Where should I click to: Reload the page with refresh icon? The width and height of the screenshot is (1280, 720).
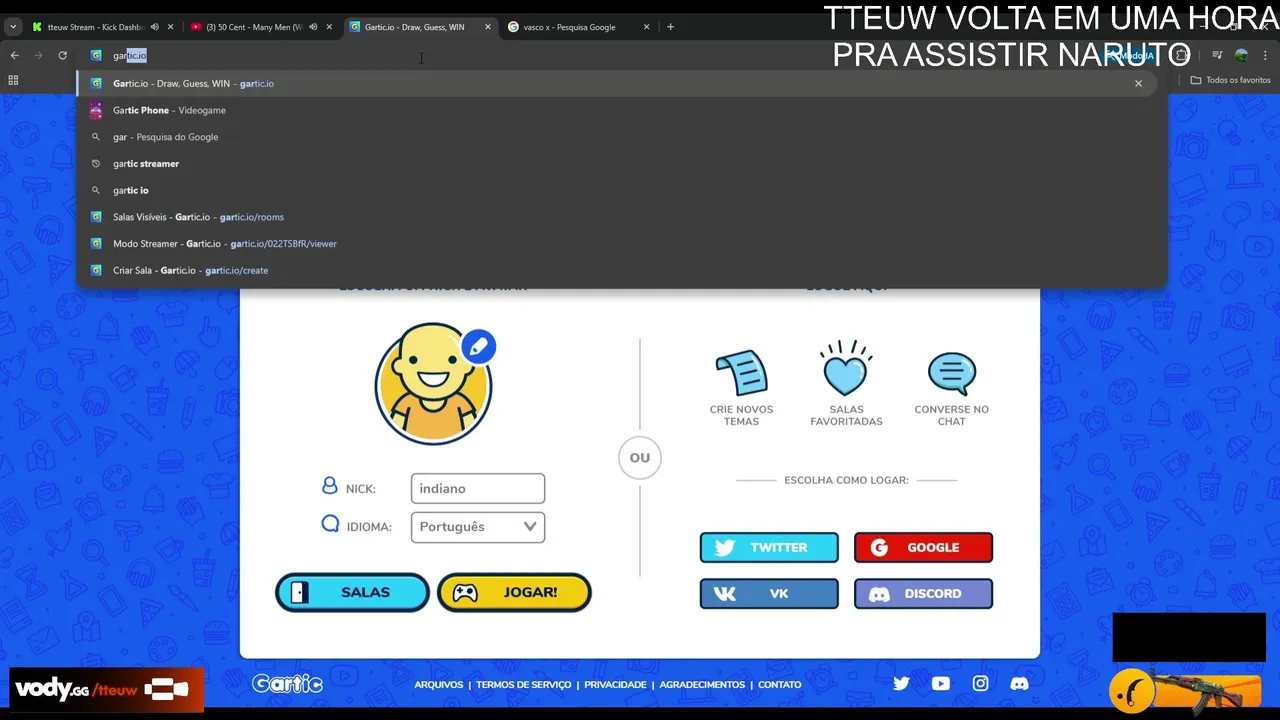(62, 56)
